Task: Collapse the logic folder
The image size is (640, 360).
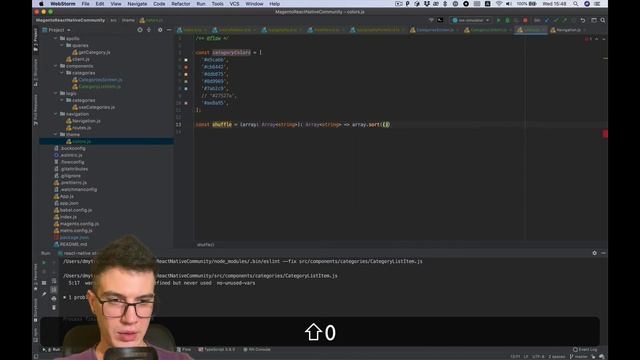Action: click(x=56, y=93)
